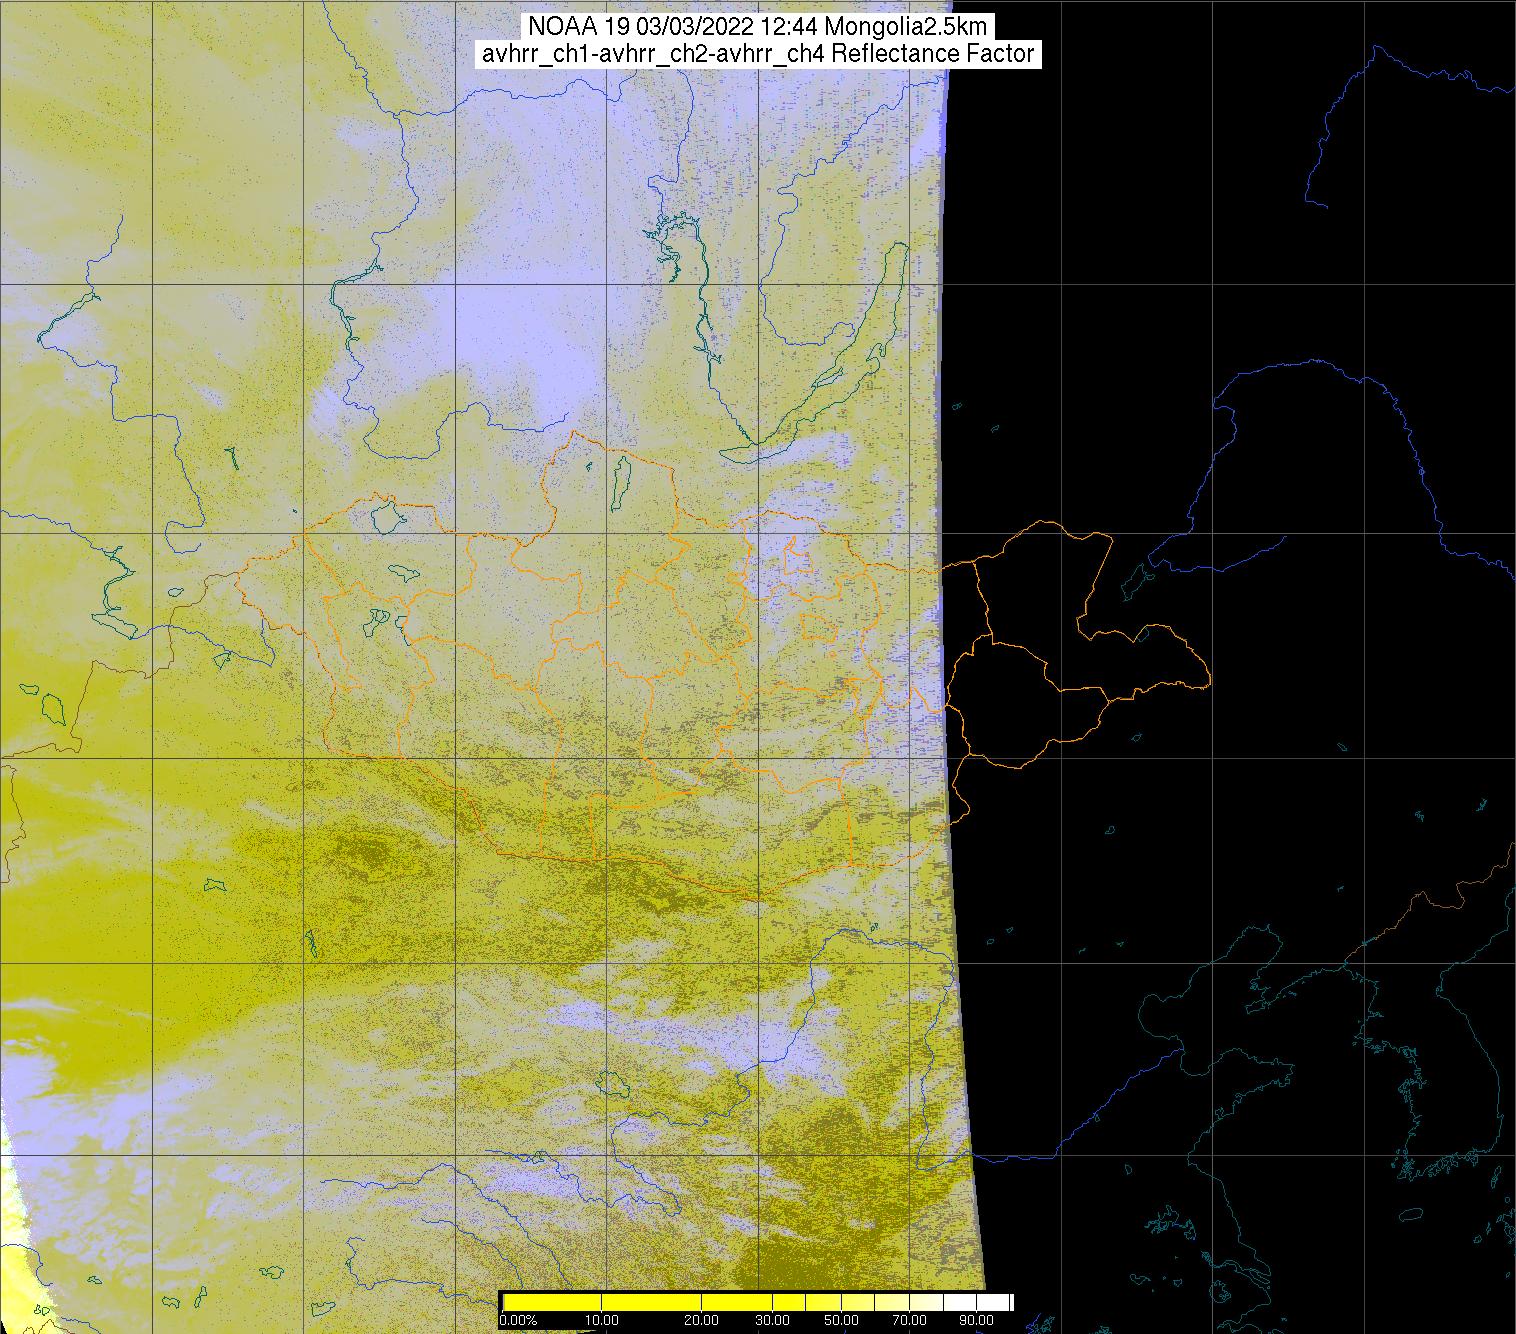Click the 'avhrr_ch1-avhrr_ch2-avhrr_ch4 Reflectance Factor' caption
Viewport: 1516px width, 1334px height.
[x=758, y=54]
